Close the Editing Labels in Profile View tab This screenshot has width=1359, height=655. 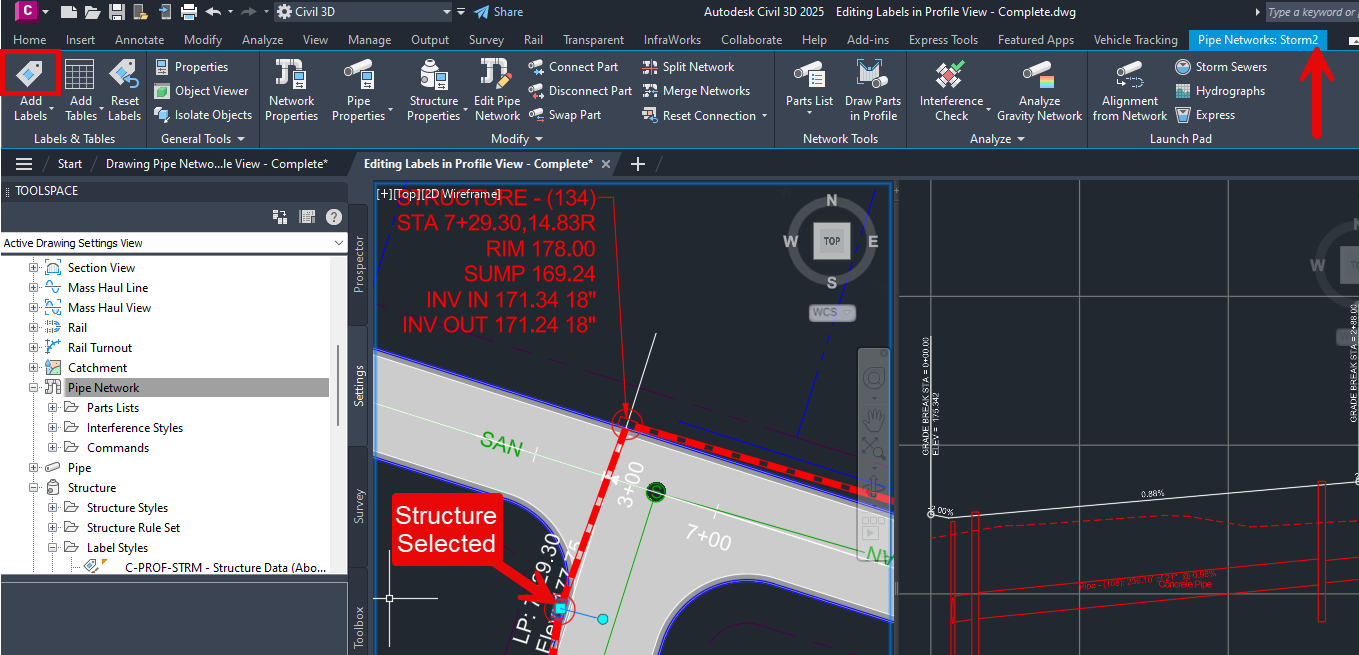pos(606,164)
